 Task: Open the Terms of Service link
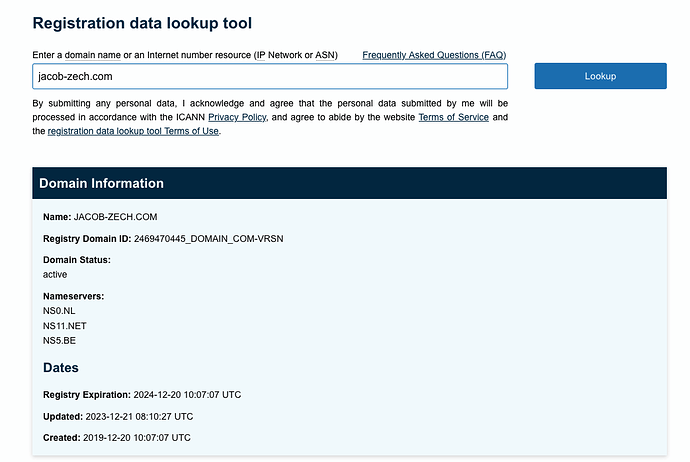pos(453,117)
